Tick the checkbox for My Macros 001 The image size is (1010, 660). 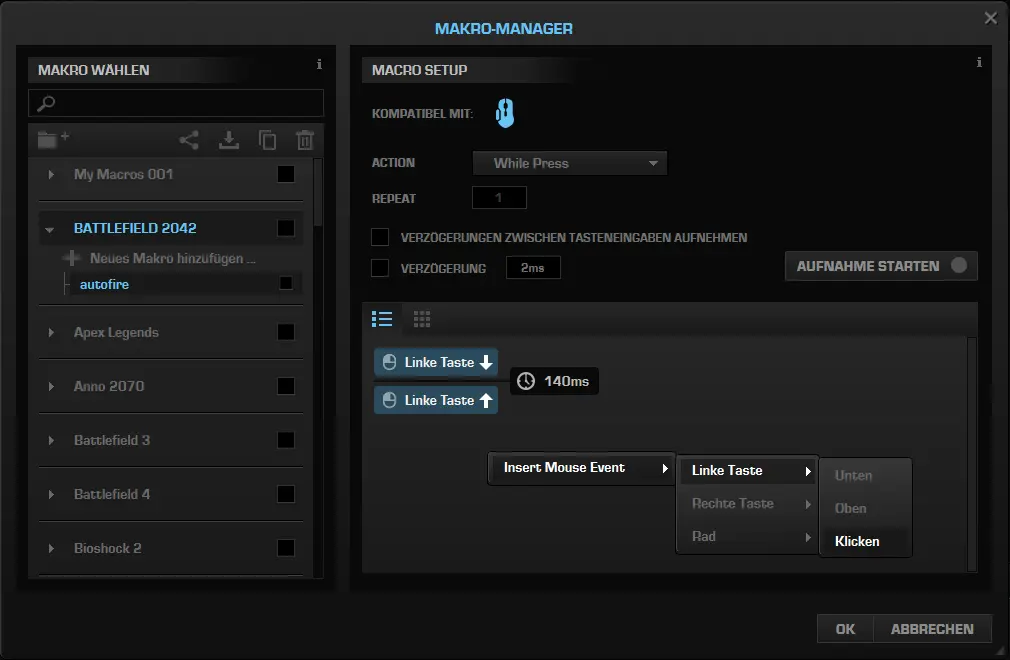(286, 174)
